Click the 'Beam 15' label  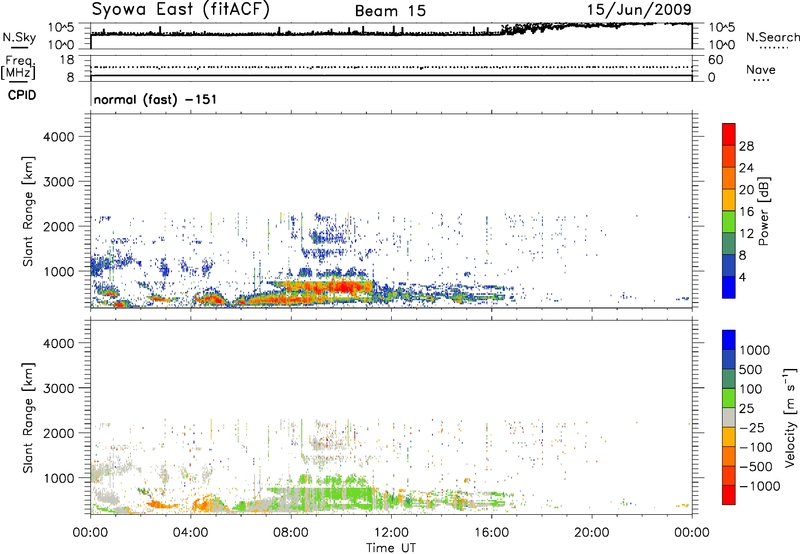pos(390,11)
